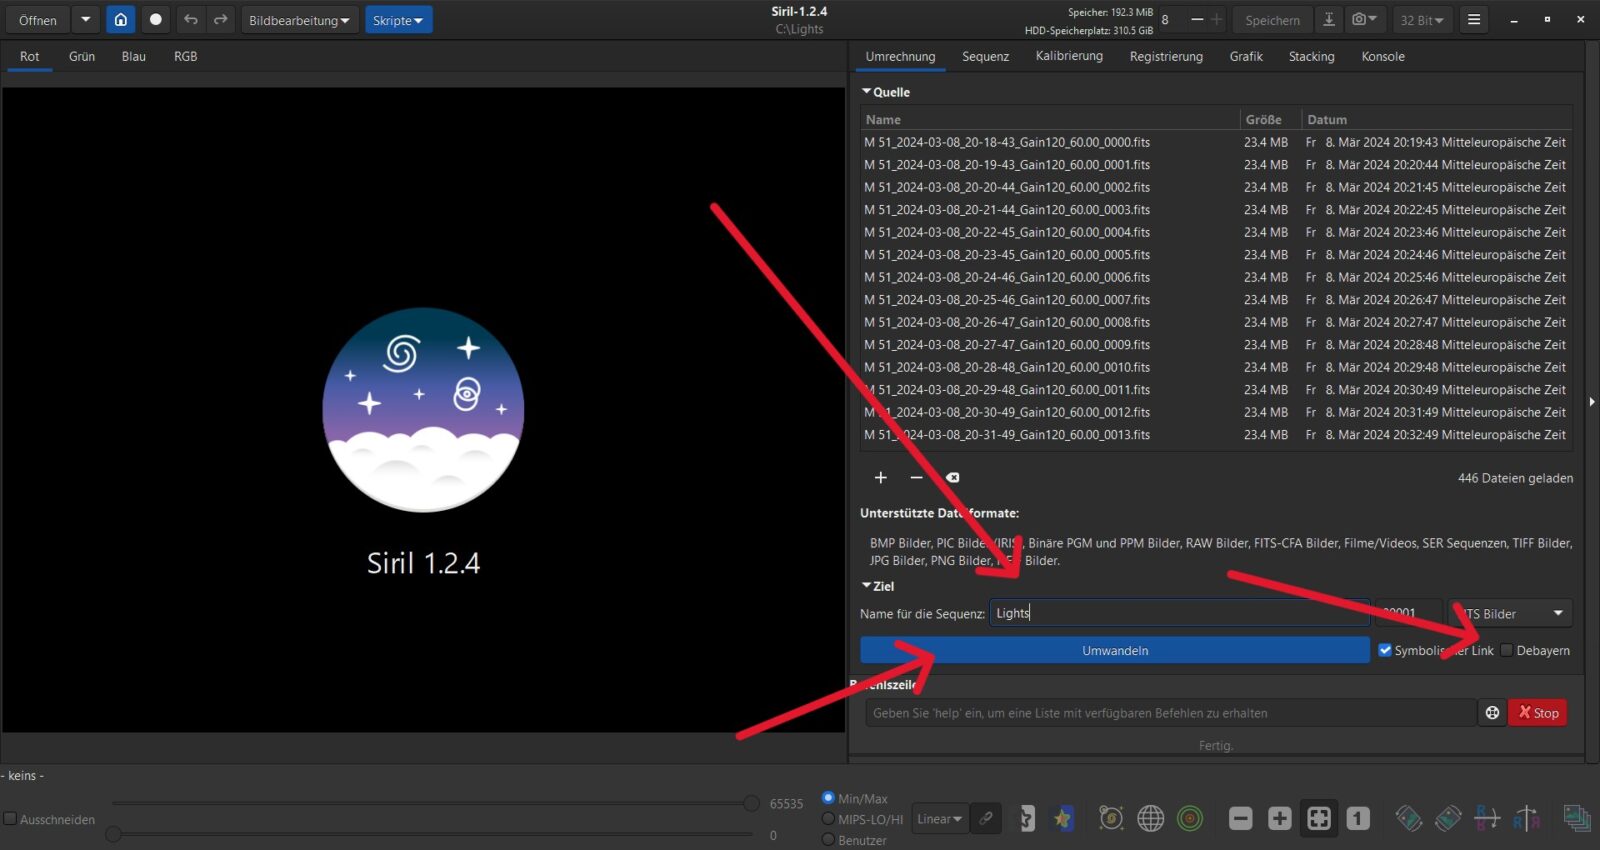Image resolution: width=1600 pixels, height=850 pixels.
Task: Click the false color star icon
Action: coord(1062,819)
